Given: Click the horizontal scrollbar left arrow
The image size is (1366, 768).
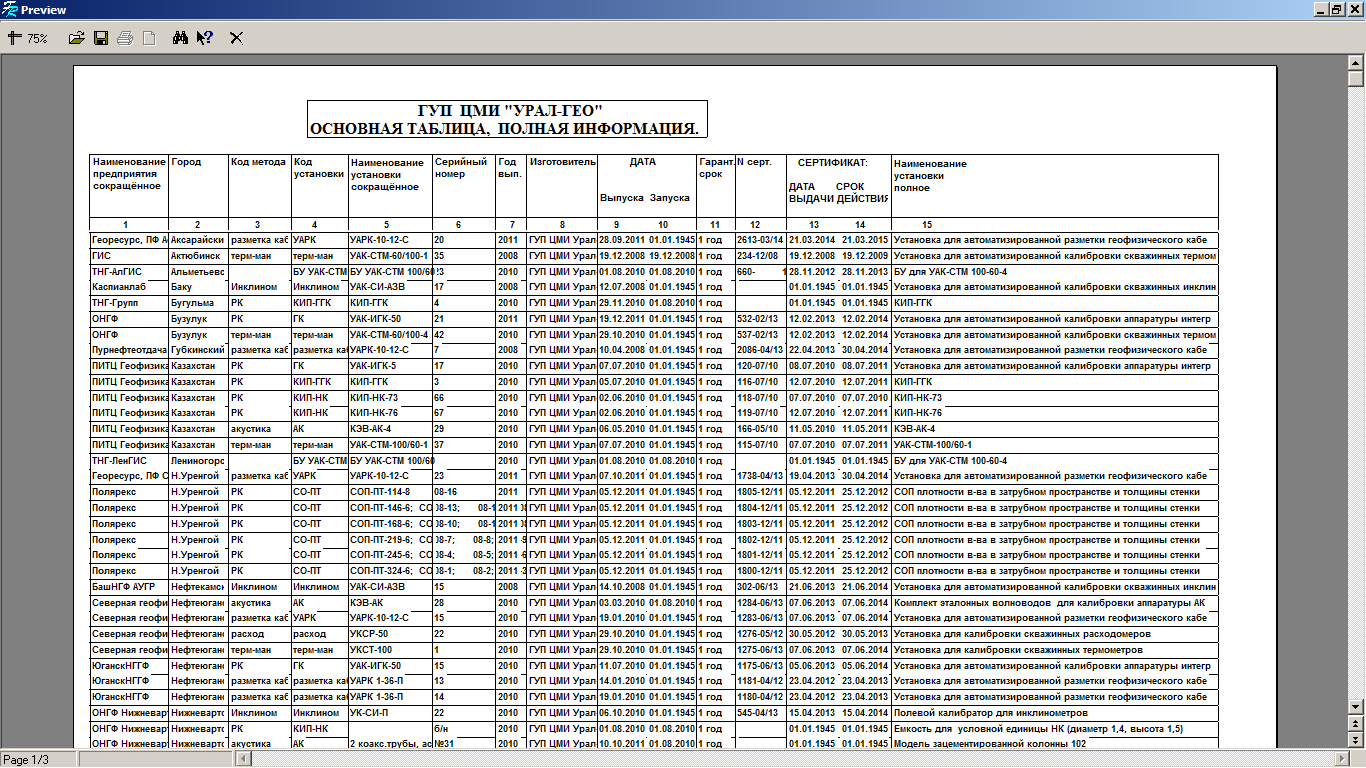Looking at the screenshot, I should (243, 759).
